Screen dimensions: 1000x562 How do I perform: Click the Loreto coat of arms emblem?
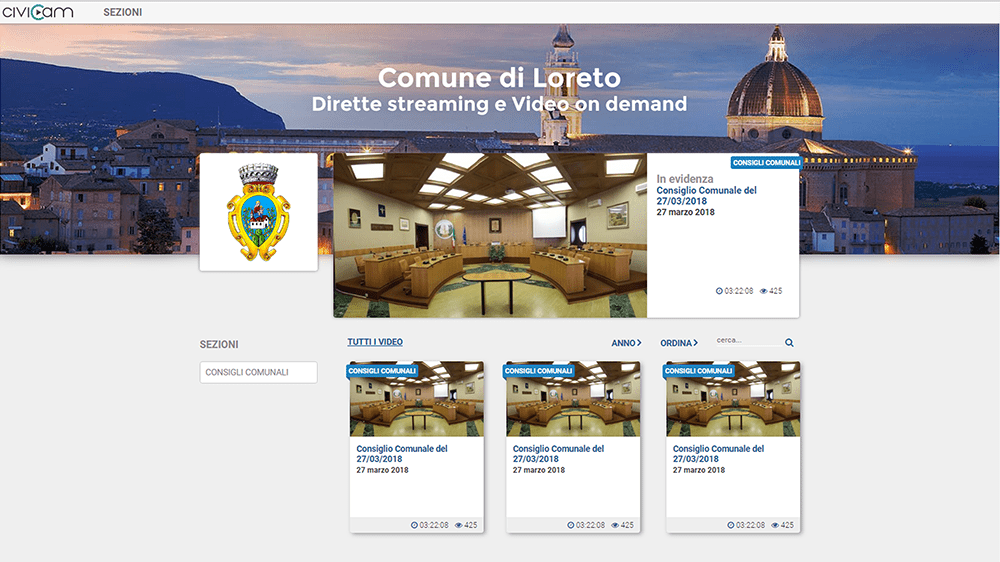pyautogui.click(x=258, y=212)
